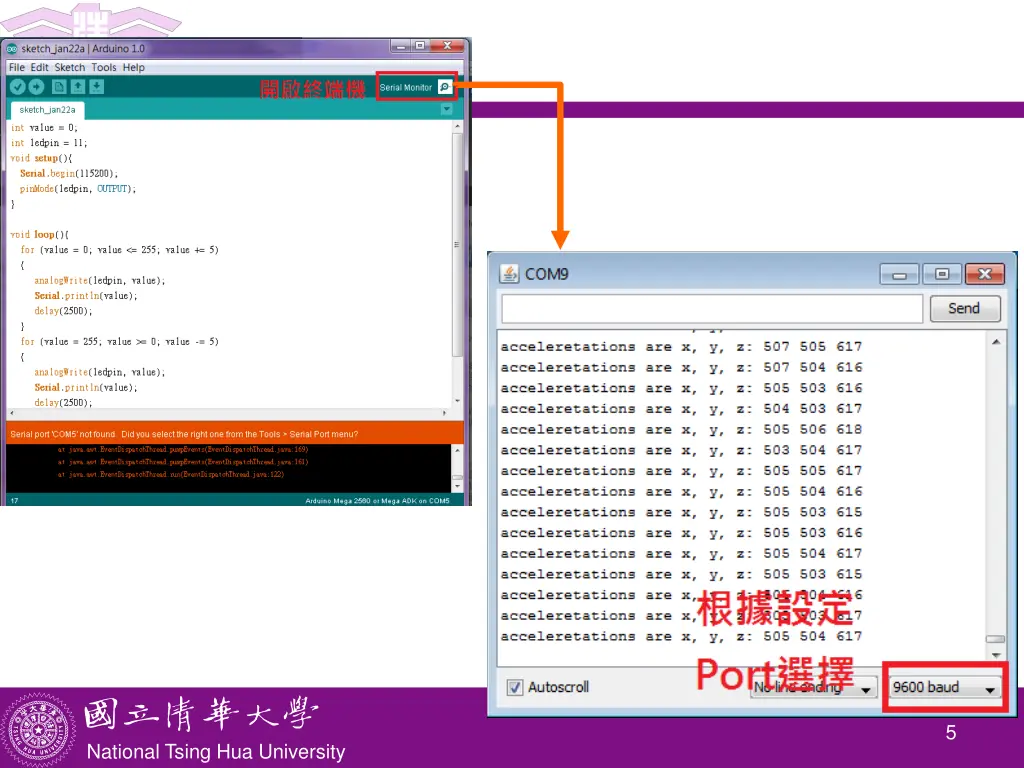
Task: Click the for loop line with 'value += 5'
Action: click(120, 250)
